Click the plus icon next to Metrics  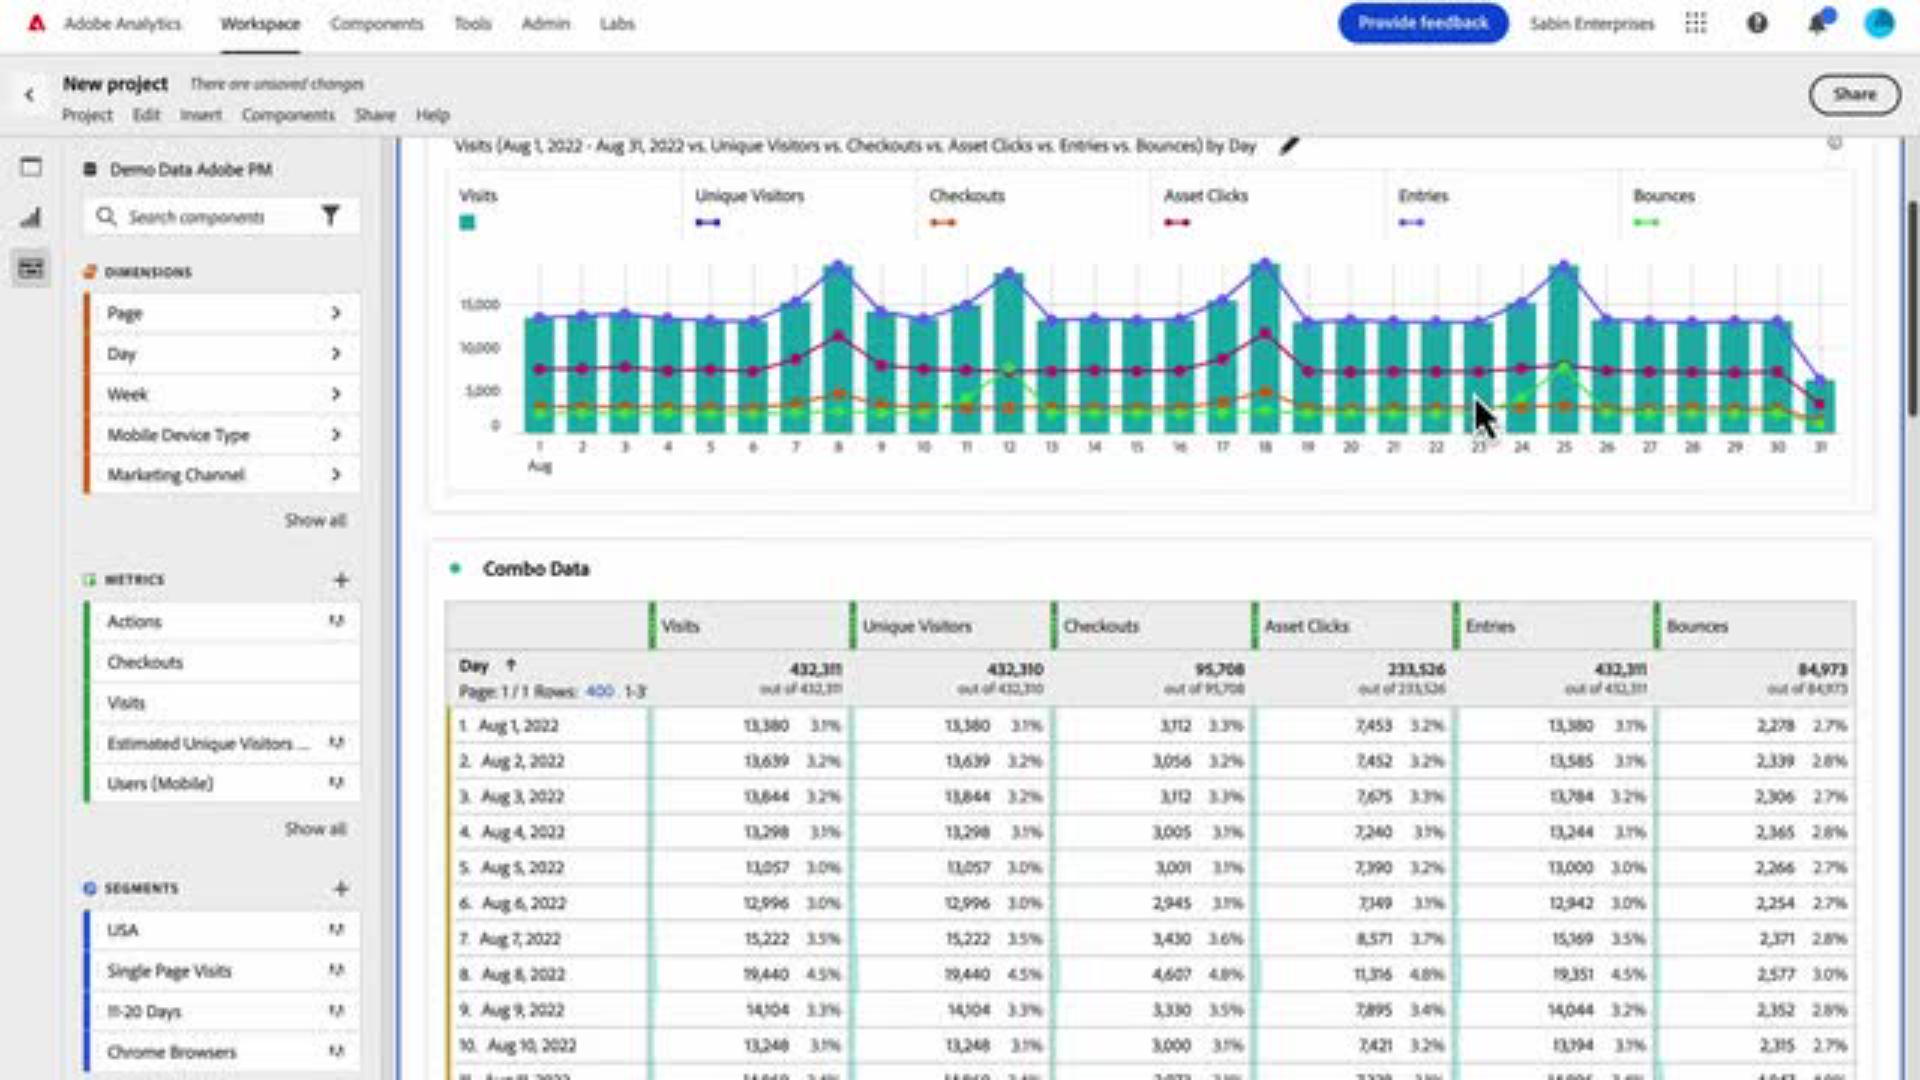pos(341,580)
